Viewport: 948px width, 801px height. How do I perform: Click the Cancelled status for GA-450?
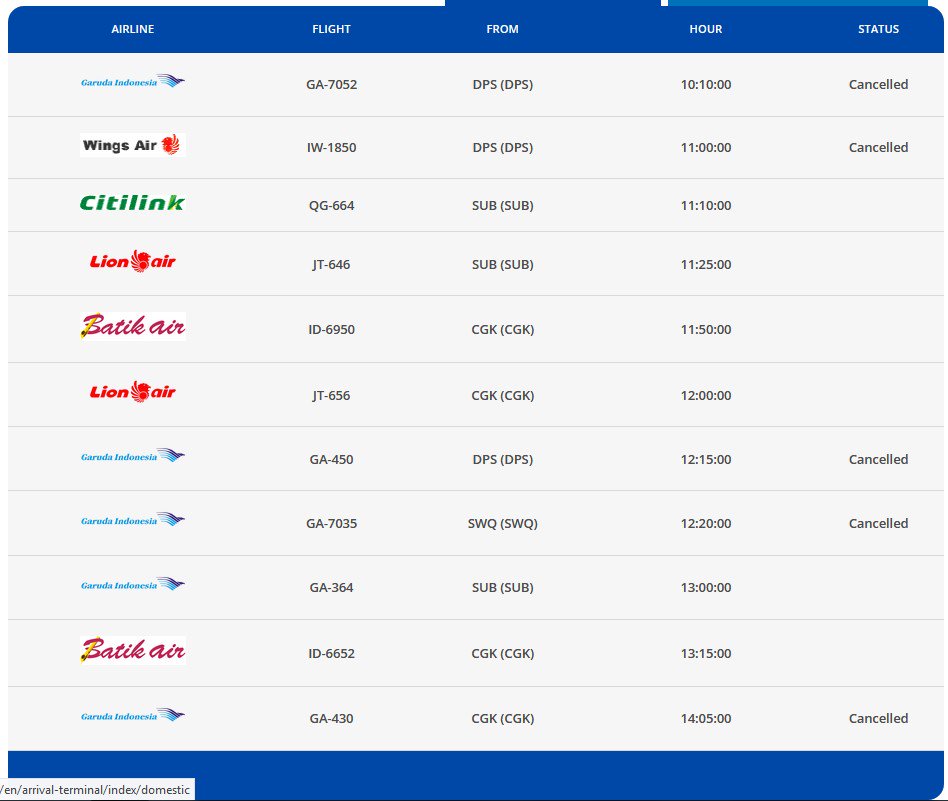(878, 459)
